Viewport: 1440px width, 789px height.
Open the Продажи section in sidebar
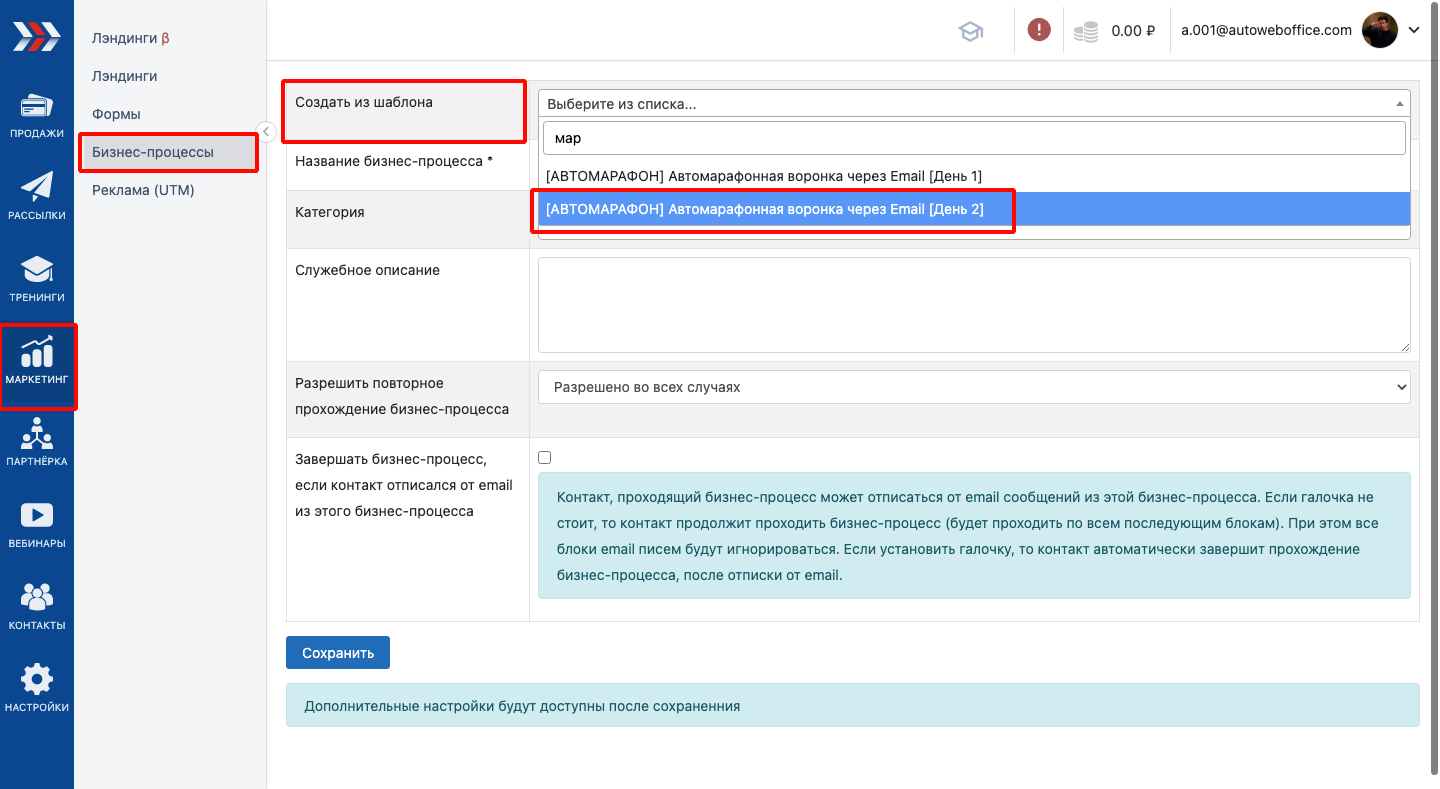click(x=37, y=114)
